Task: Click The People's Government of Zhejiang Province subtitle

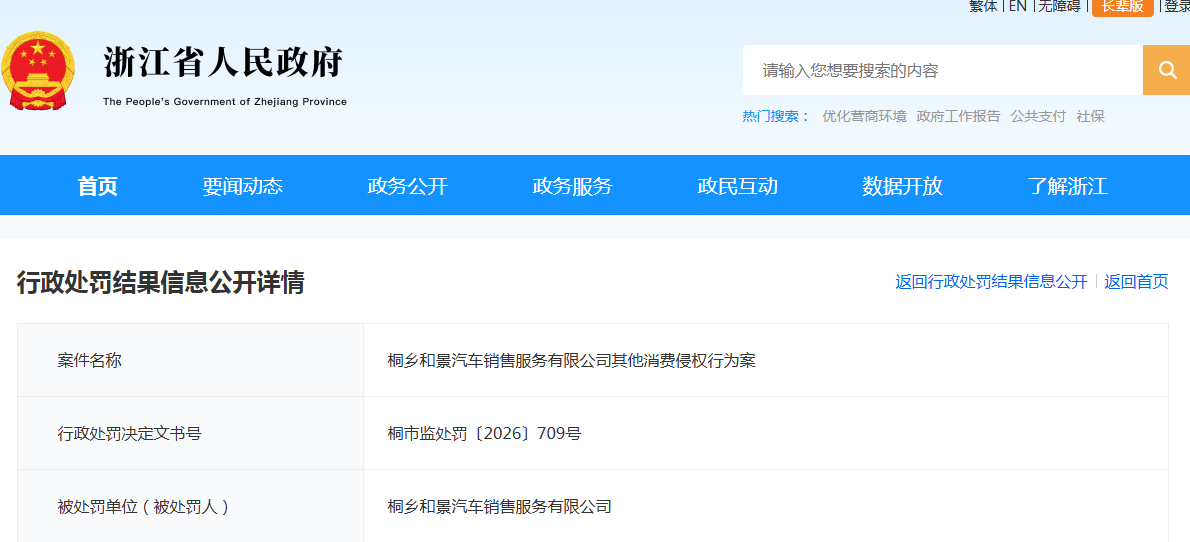Action: coord(225,102)
